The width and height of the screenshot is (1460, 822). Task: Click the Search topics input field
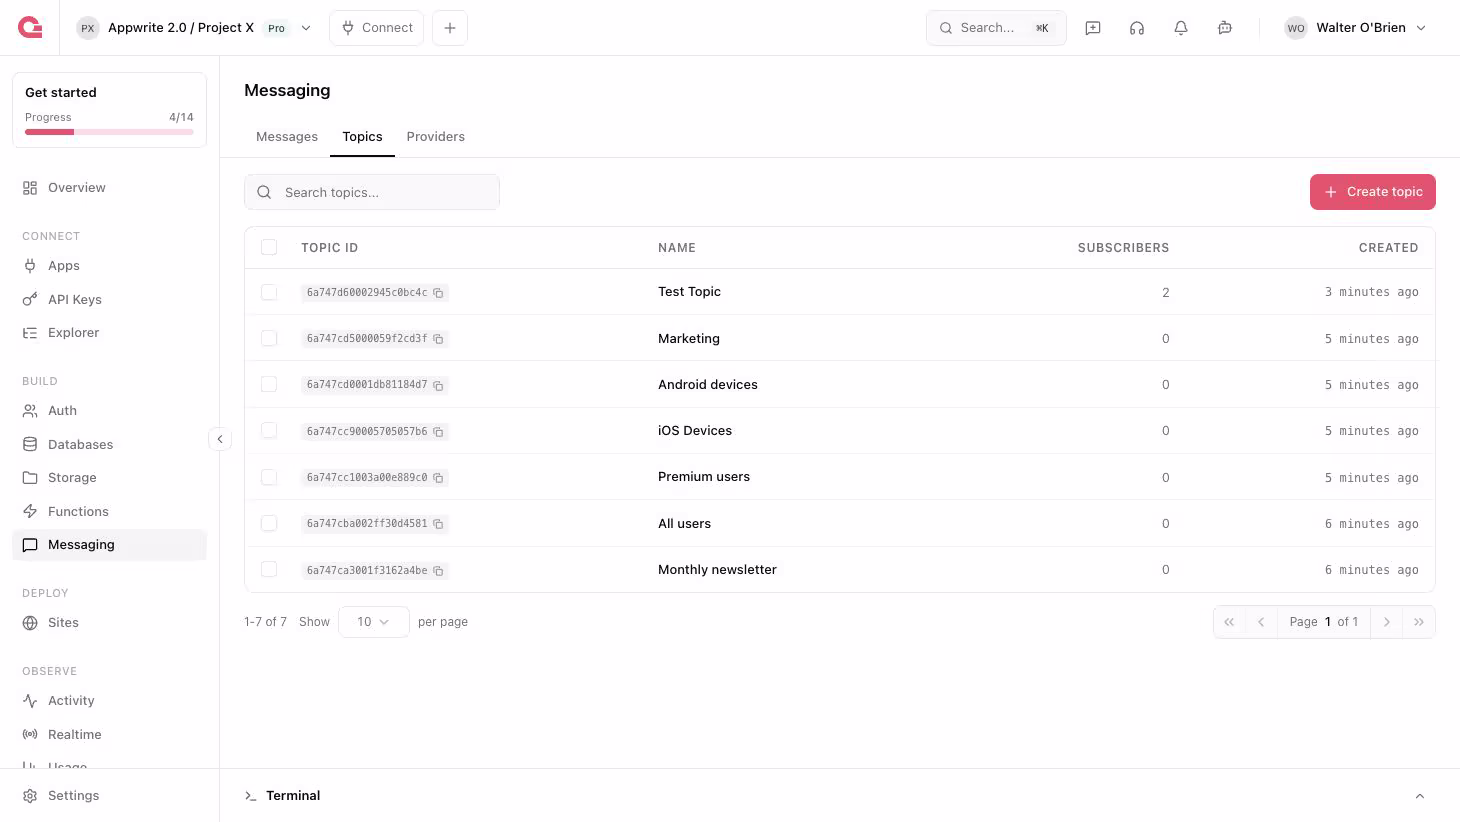pyautogui.click(x=372, y=192)
